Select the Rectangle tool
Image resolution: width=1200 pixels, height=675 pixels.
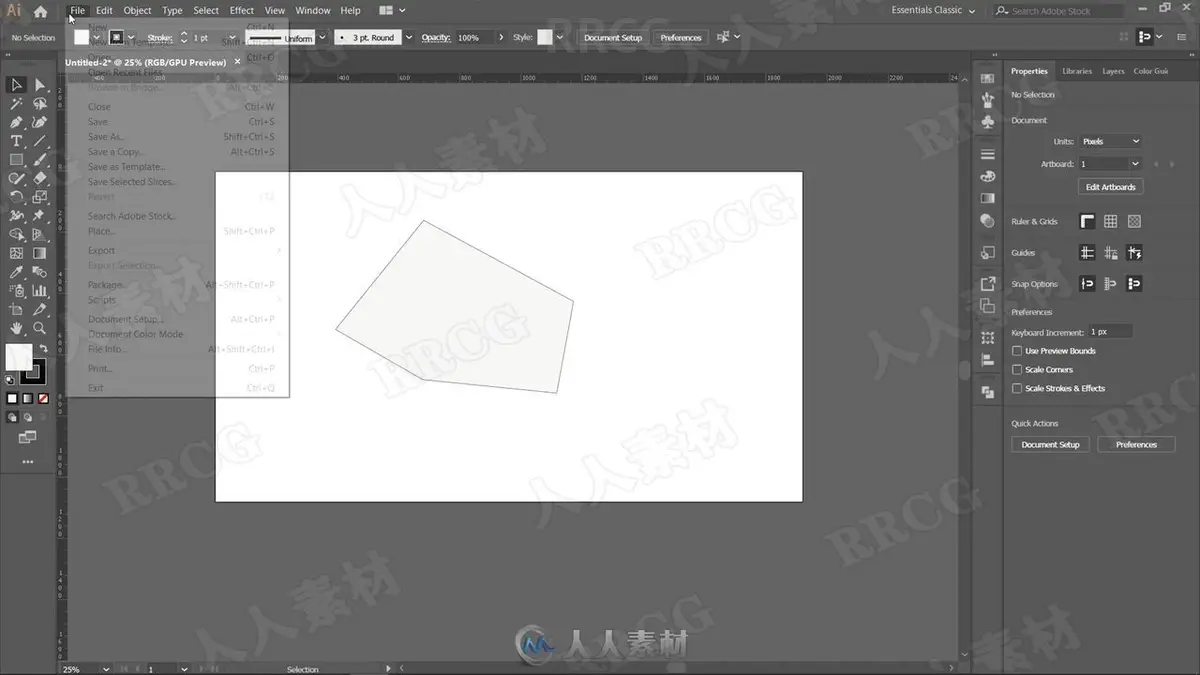(16, 160)
